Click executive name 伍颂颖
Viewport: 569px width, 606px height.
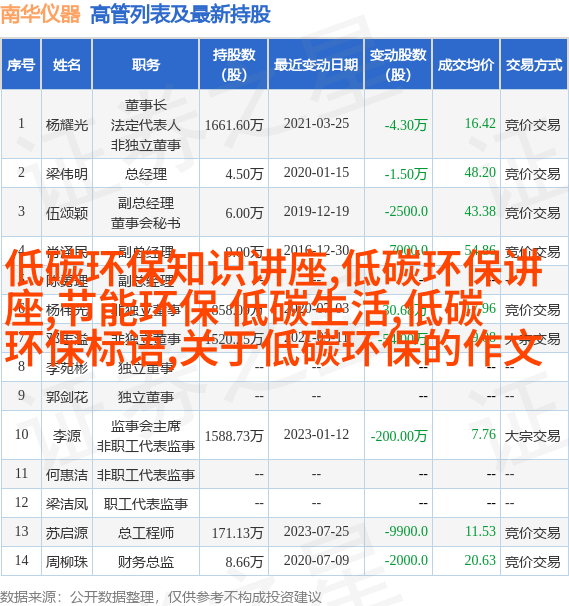coord(67,213)
